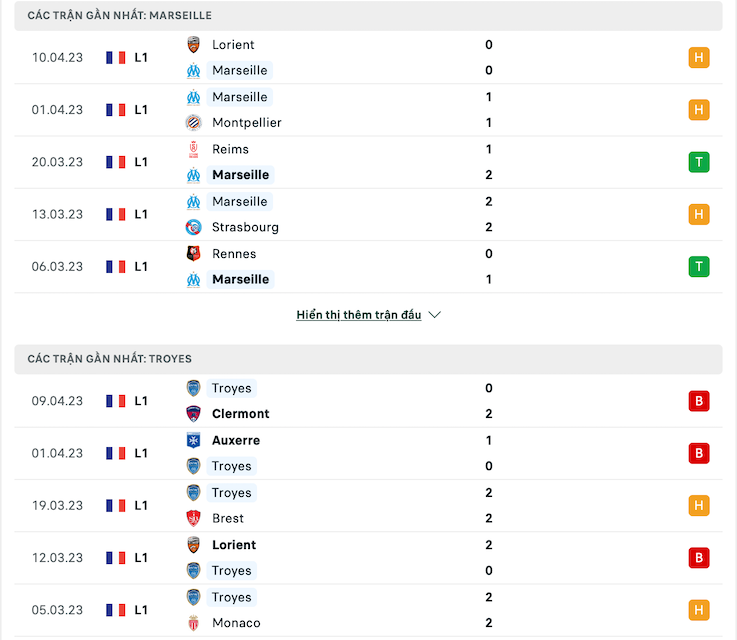
Task: Click the Montpellier club crest icon
Action: tap(193, 123)
